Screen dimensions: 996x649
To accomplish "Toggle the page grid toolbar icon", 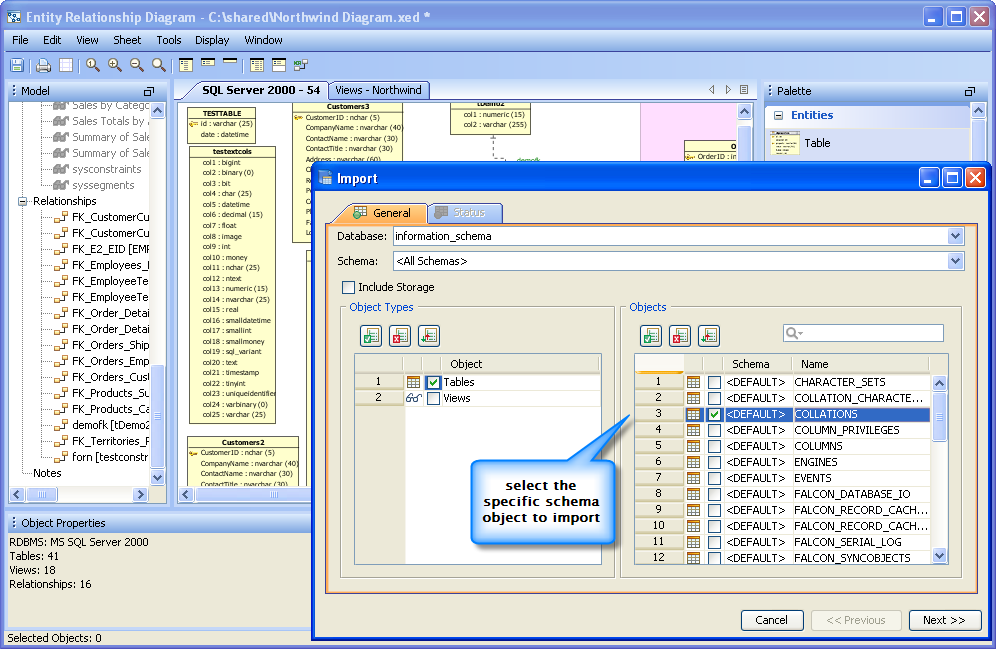I will click(x=65, y=65).
